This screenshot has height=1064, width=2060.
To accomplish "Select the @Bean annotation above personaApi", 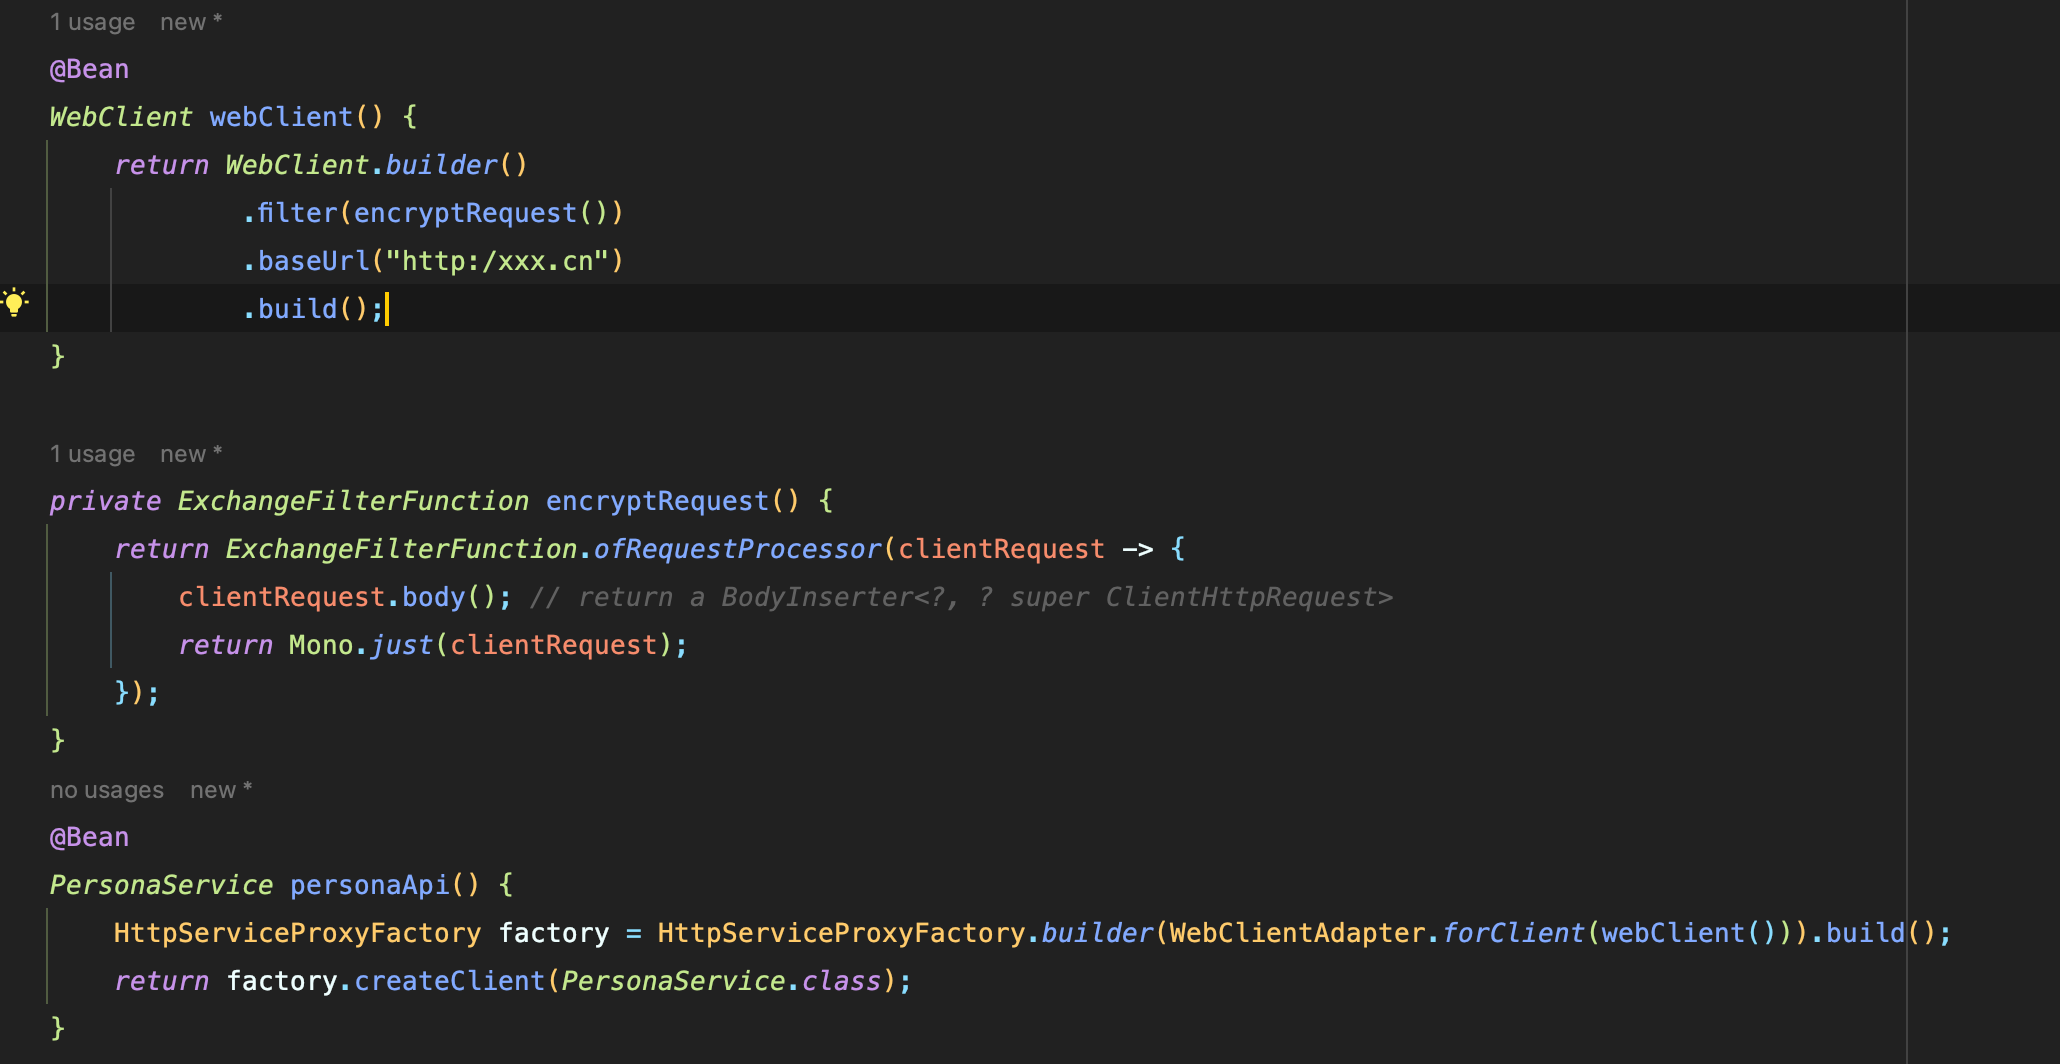I will tap(89, 836).
